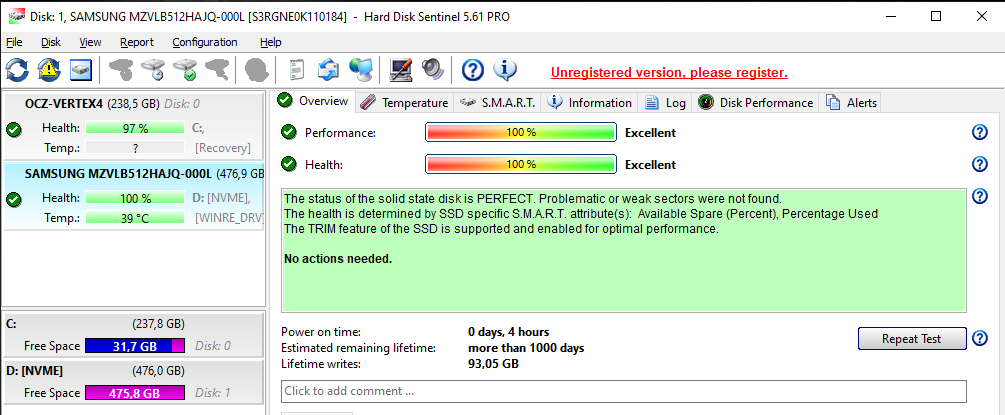Open the Disk menu
1005x415 pixels.
click(51, 42)
